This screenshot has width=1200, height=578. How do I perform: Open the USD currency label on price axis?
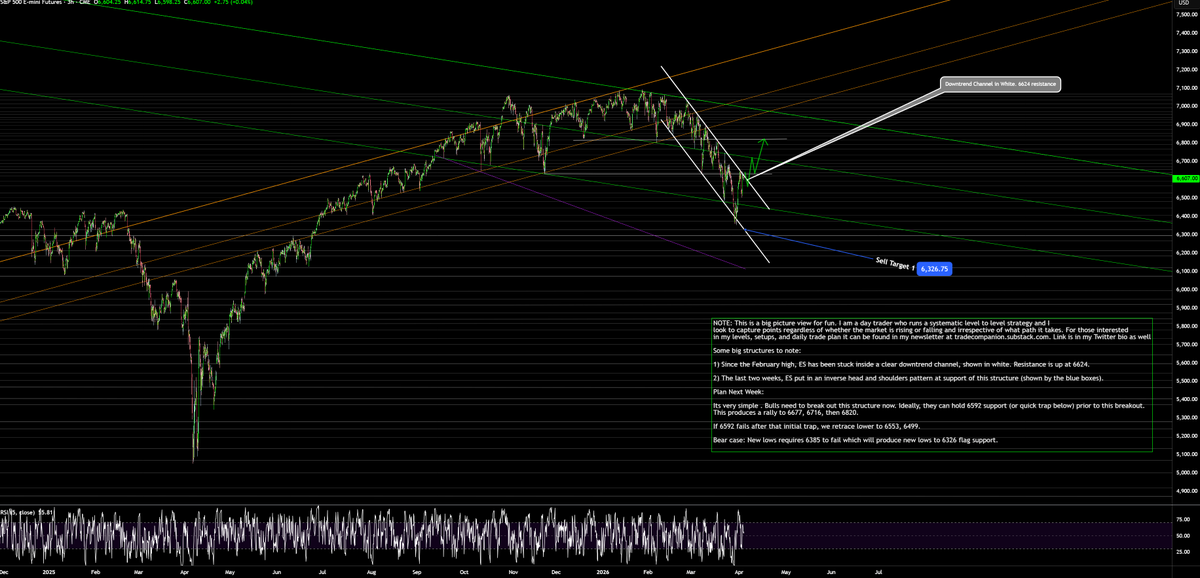point(1186,3)
